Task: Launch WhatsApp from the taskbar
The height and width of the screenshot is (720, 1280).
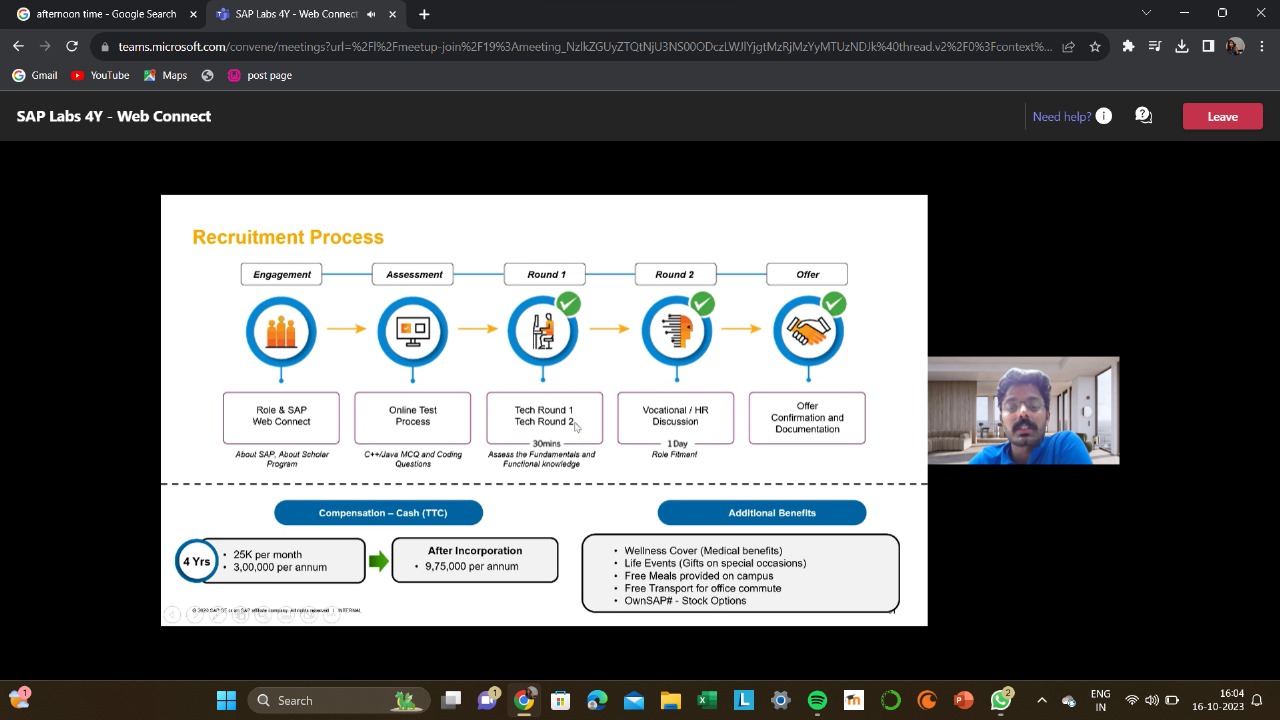Action: click(x=1000, y=700)
